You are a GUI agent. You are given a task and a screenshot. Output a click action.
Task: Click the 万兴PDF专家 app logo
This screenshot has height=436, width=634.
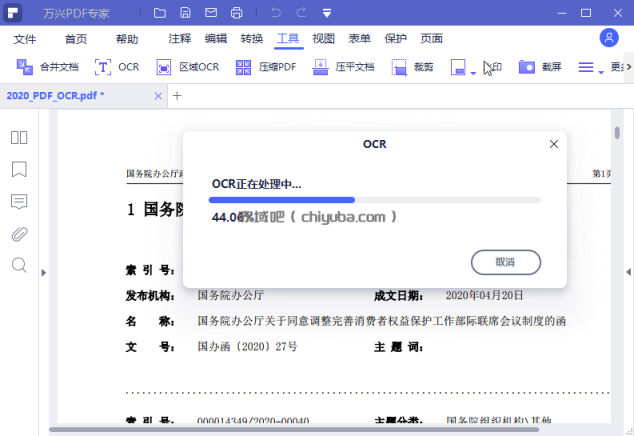pos(13,13)
